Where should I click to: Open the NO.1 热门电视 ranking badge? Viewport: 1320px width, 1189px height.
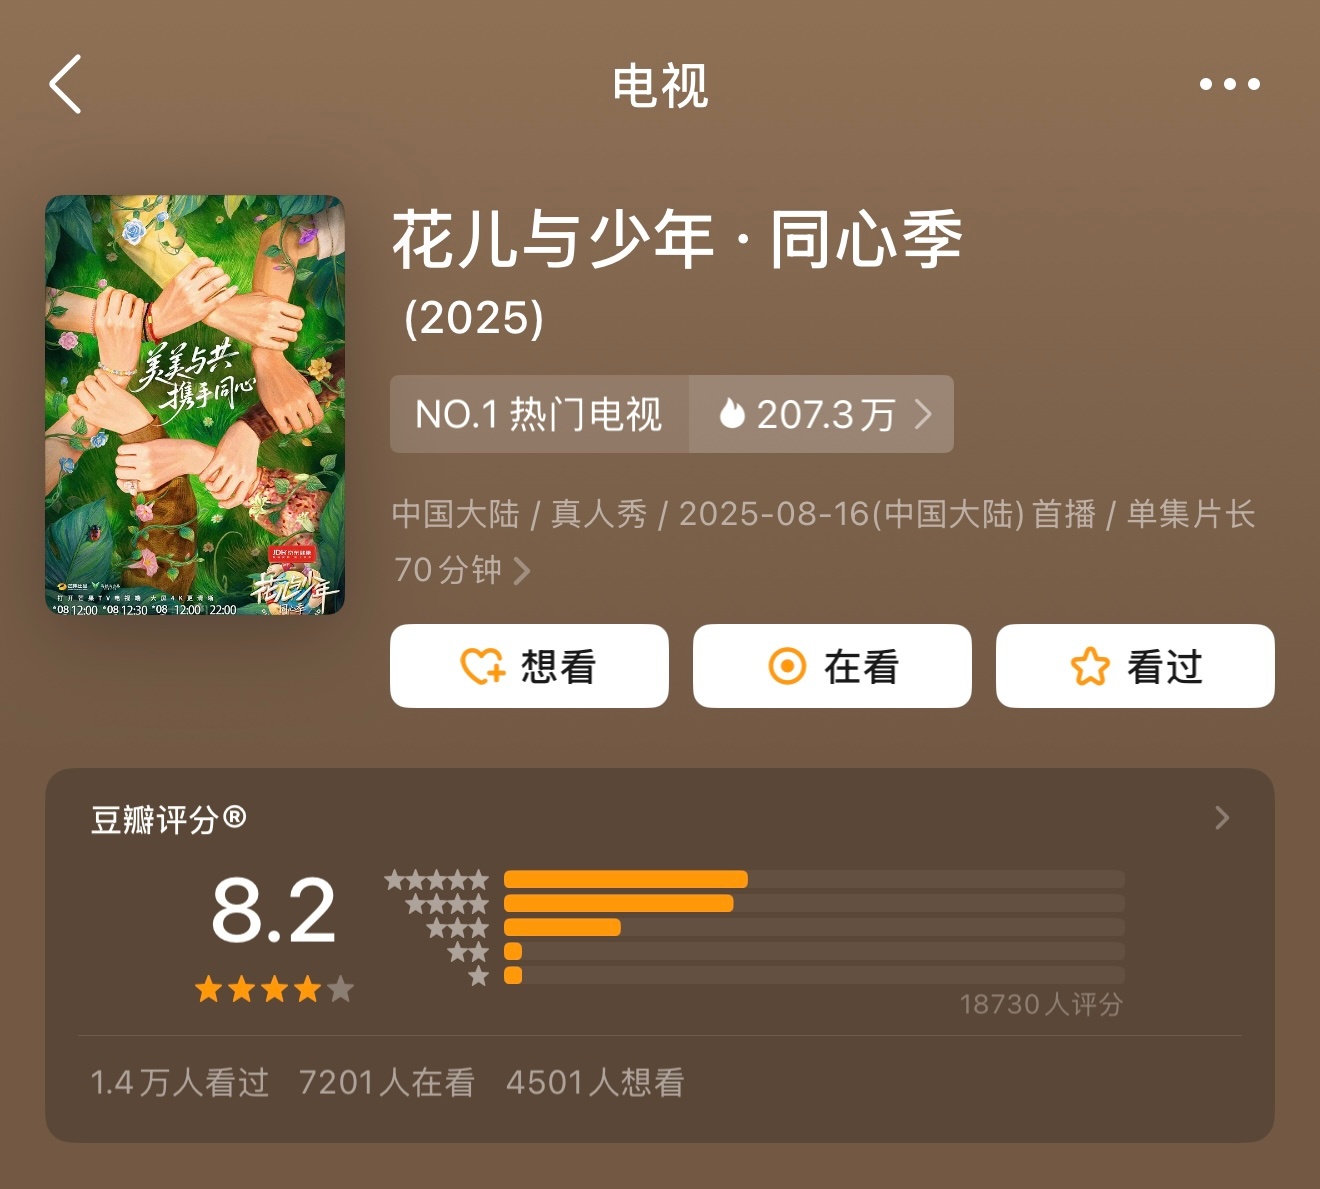pyautogui.click(x=539, y=414)
